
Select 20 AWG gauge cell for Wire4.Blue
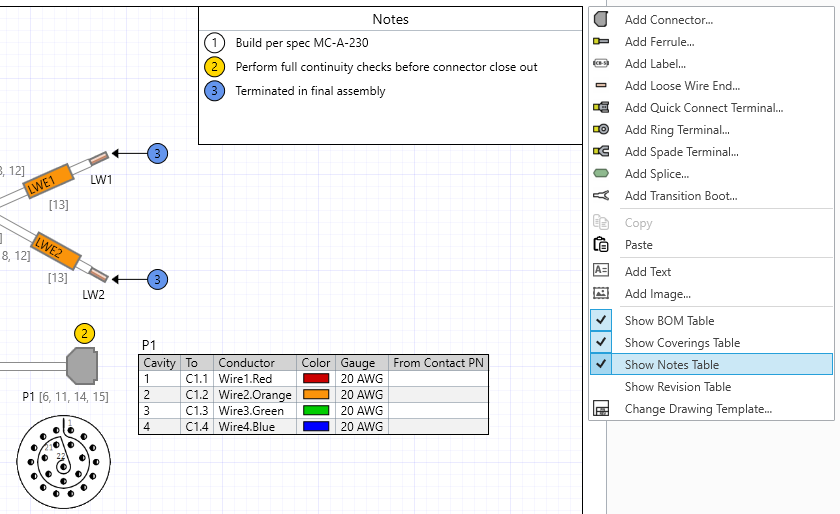click(362, 427)
